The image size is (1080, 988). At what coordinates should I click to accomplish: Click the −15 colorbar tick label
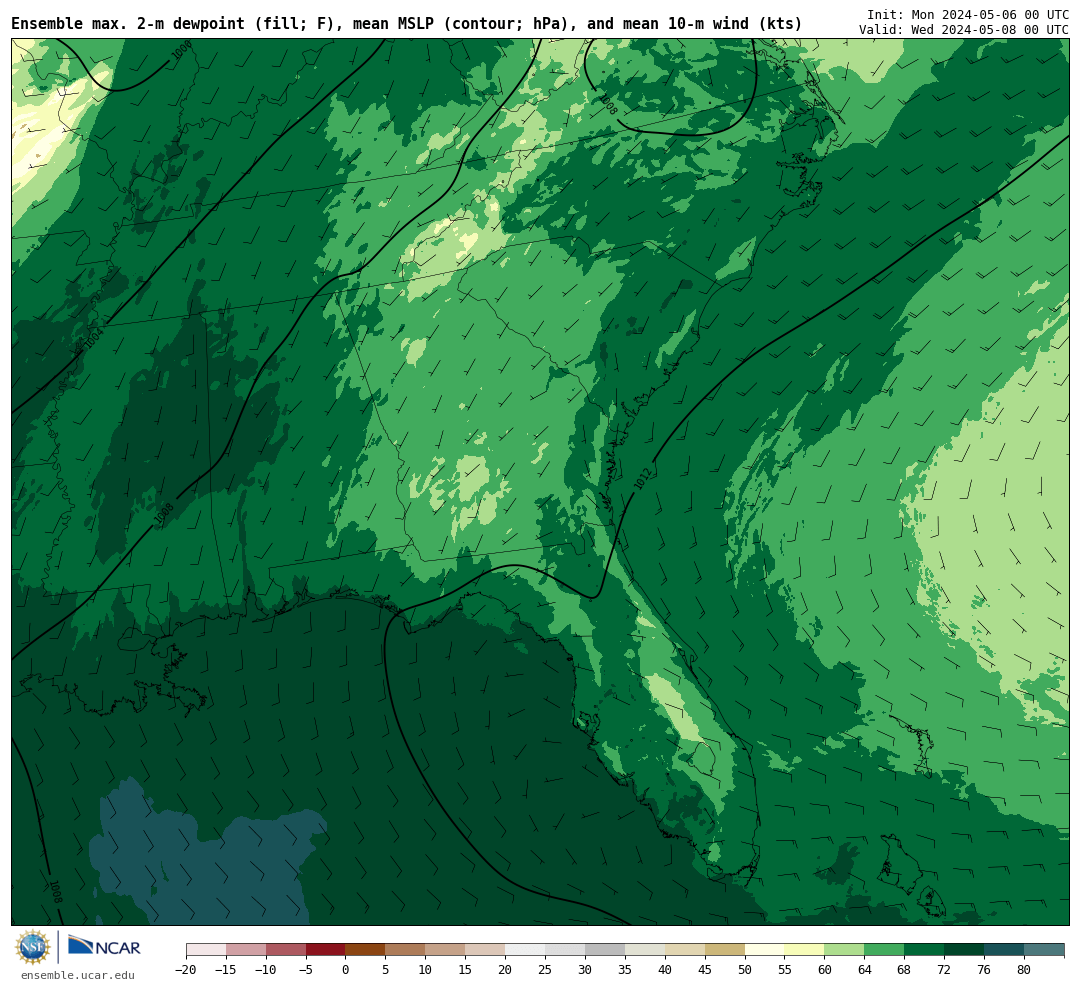(x=226, y=969)
